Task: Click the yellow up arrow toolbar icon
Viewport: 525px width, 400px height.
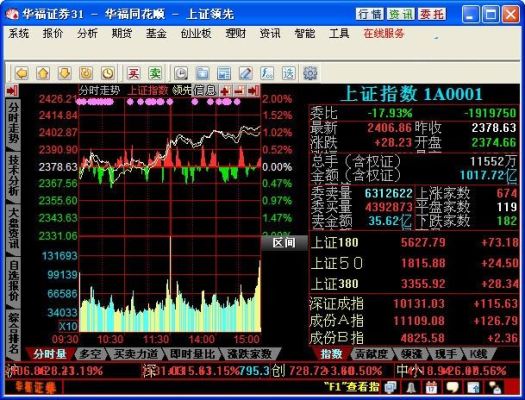Action: click(x=43, y=73)
